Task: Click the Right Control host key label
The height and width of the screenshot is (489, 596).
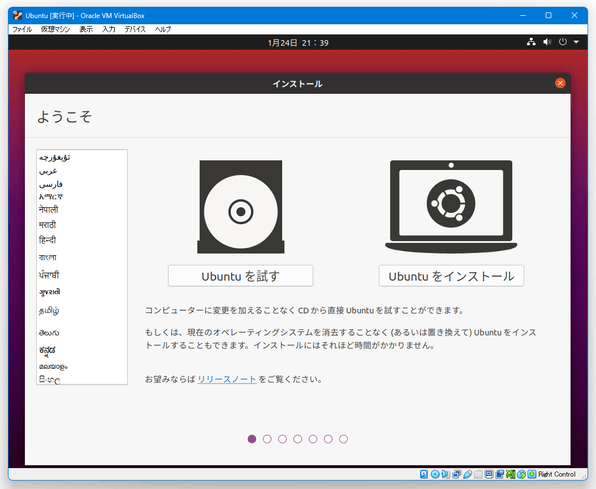Action: click(x=557, y=474)
